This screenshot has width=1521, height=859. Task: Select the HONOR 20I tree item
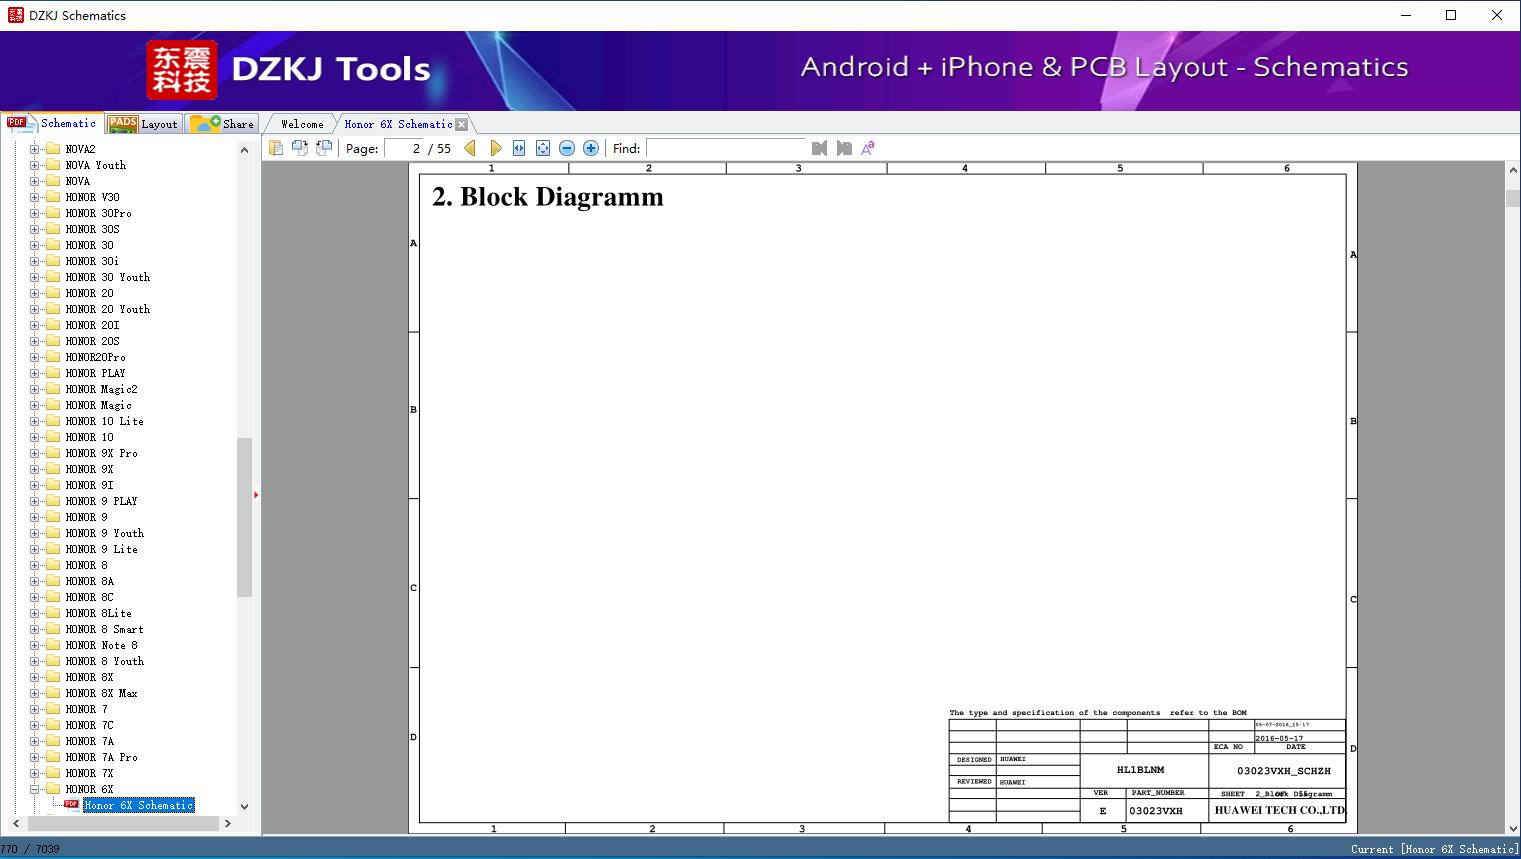92,325
